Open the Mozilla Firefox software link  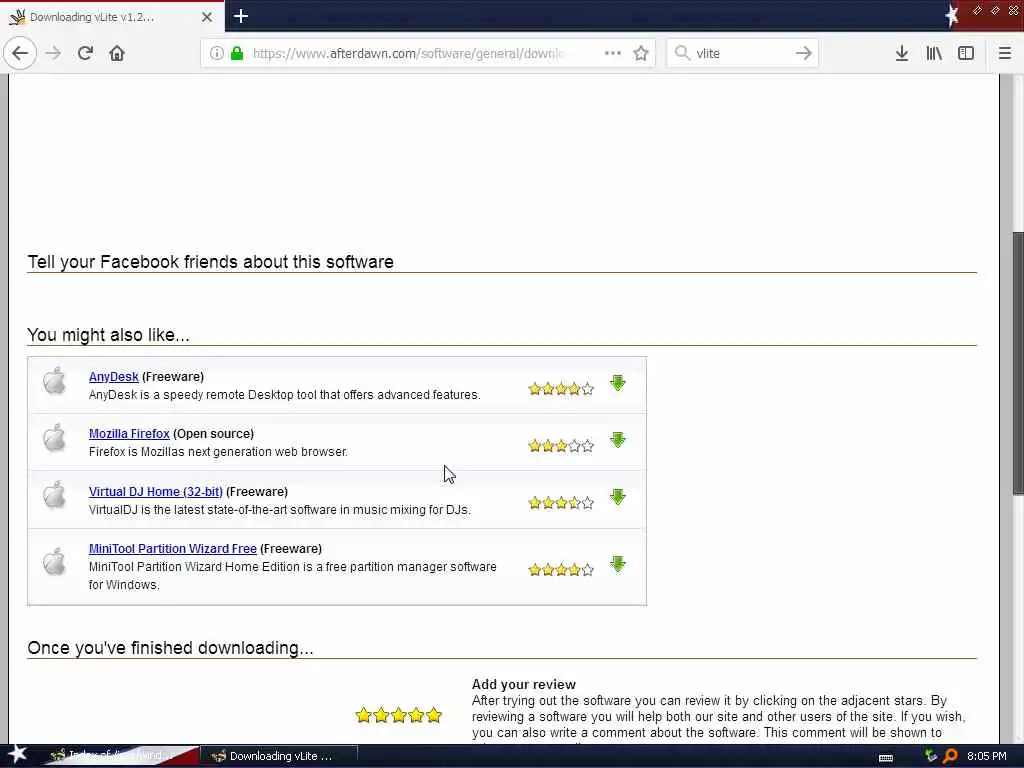(x=129, y=434)
